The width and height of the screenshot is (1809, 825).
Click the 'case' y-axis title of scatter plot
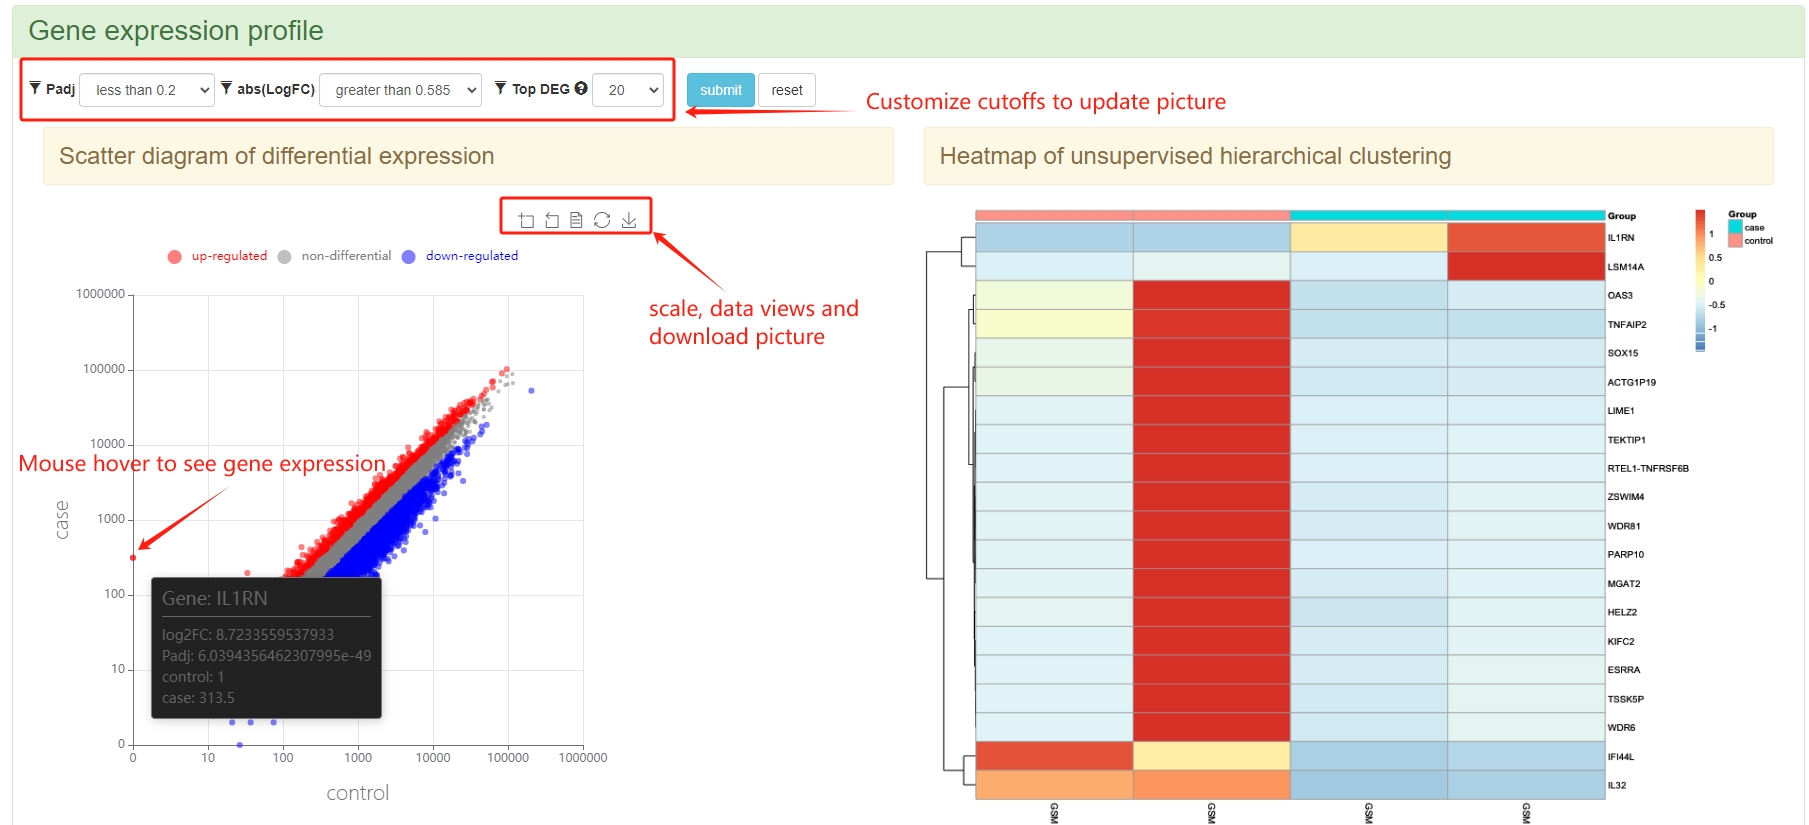click(x=62, y=520)
